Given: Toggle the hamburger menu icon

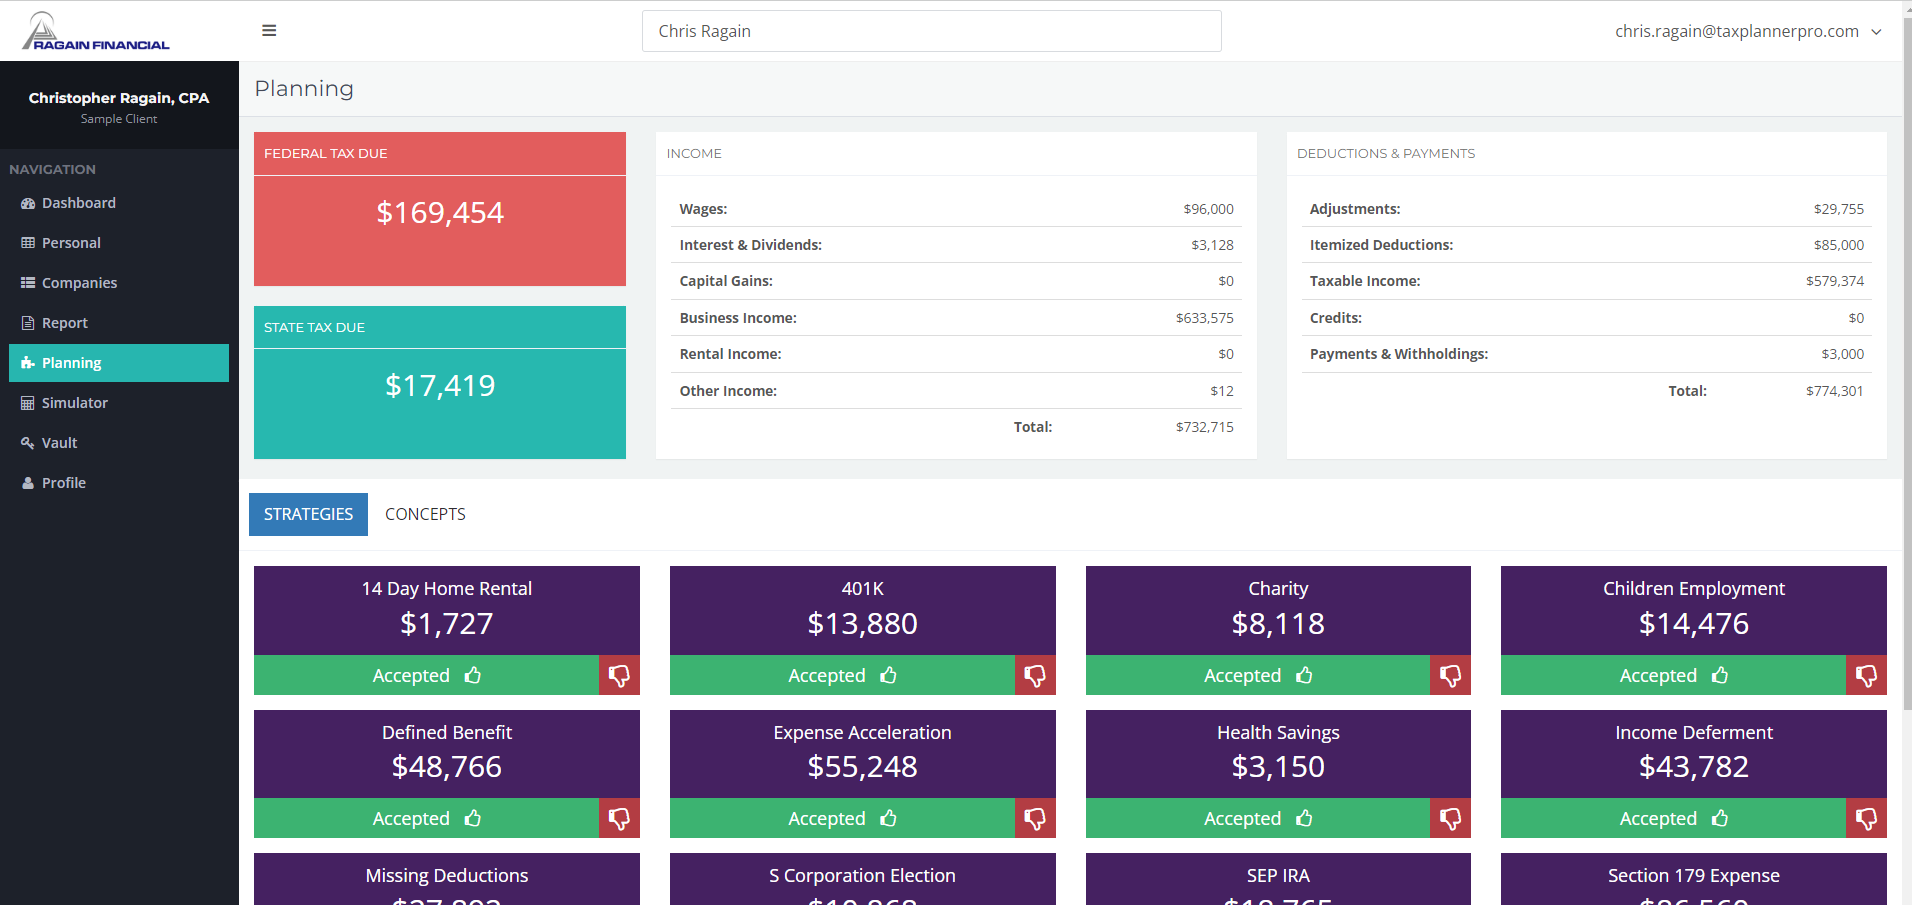Looking at the screenshot, I should point(269,31).
